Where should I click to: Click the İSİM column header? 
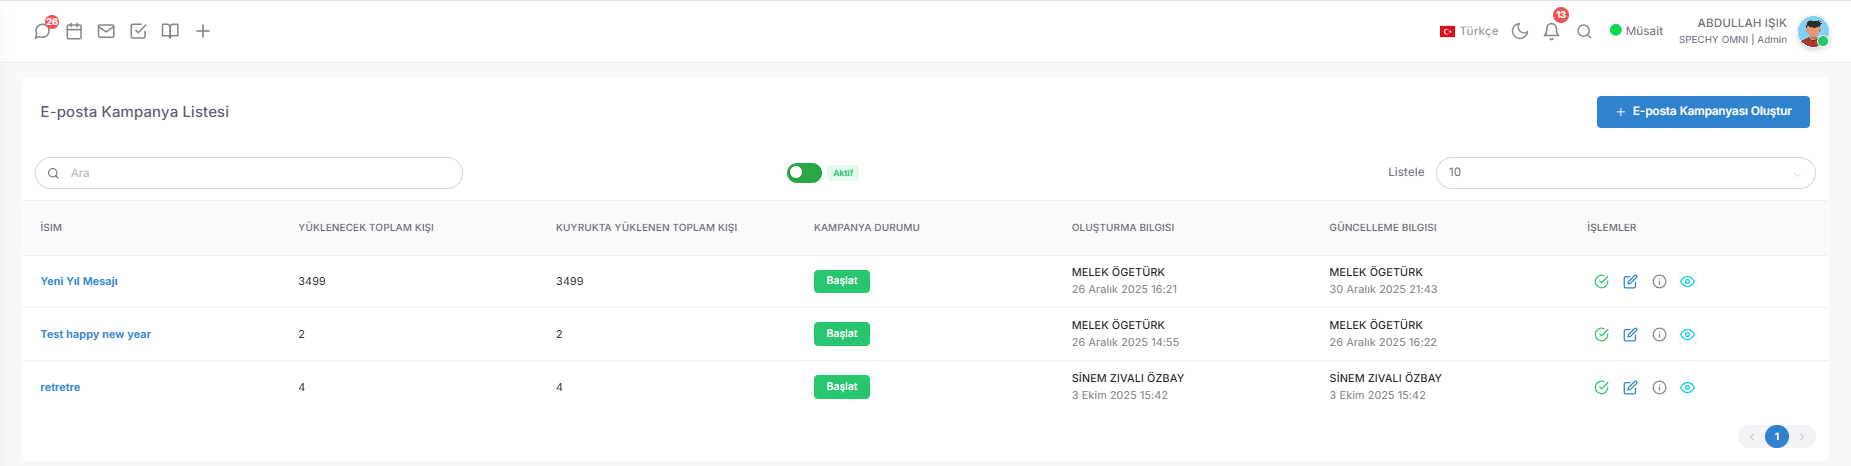point(51,228)
